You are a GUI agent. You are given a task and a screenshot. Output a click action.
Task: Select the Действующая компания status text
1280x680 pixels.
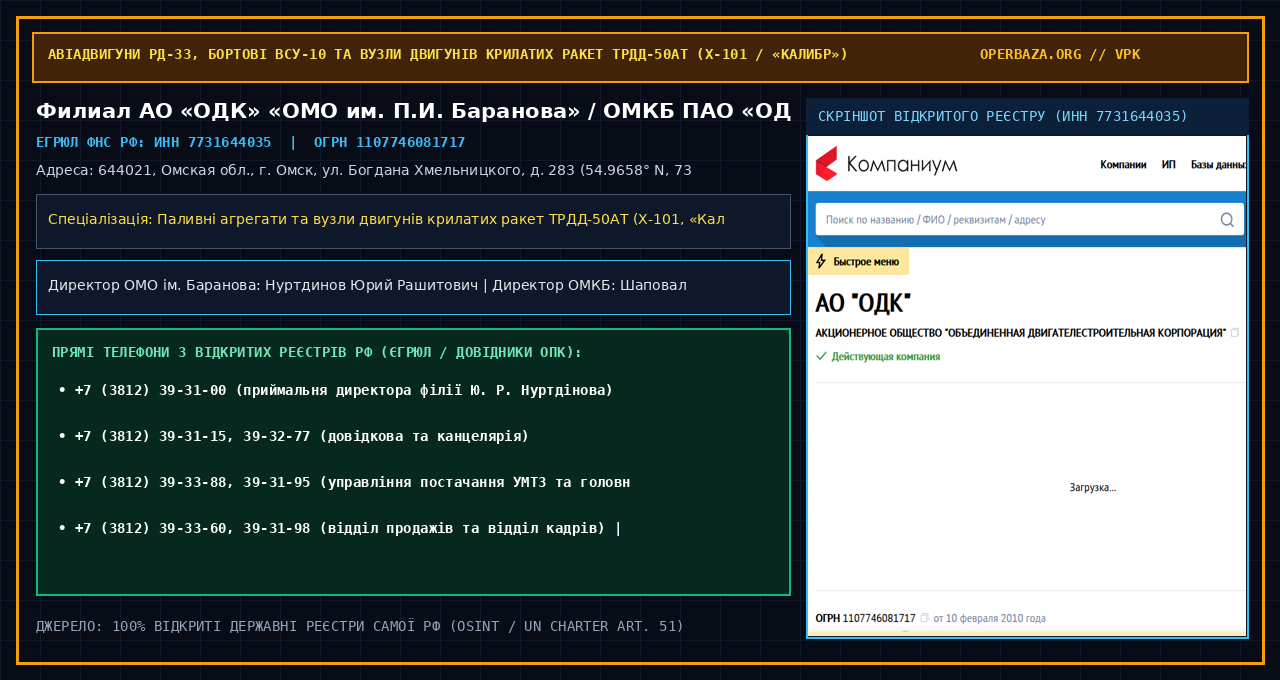click(885, 356)
